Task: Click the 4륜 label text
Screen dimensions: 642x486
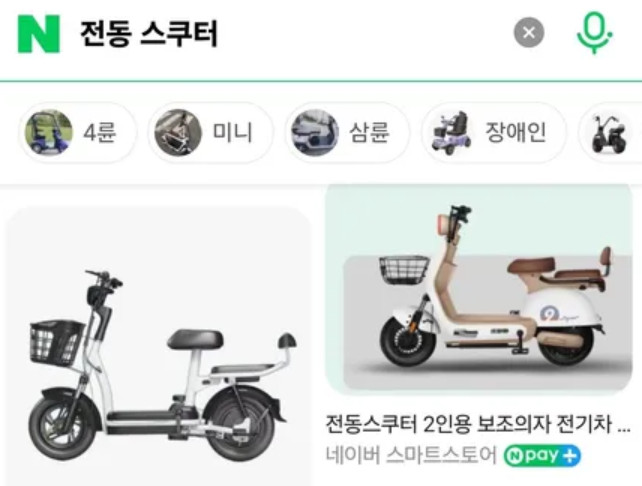Action: (99, 132)
